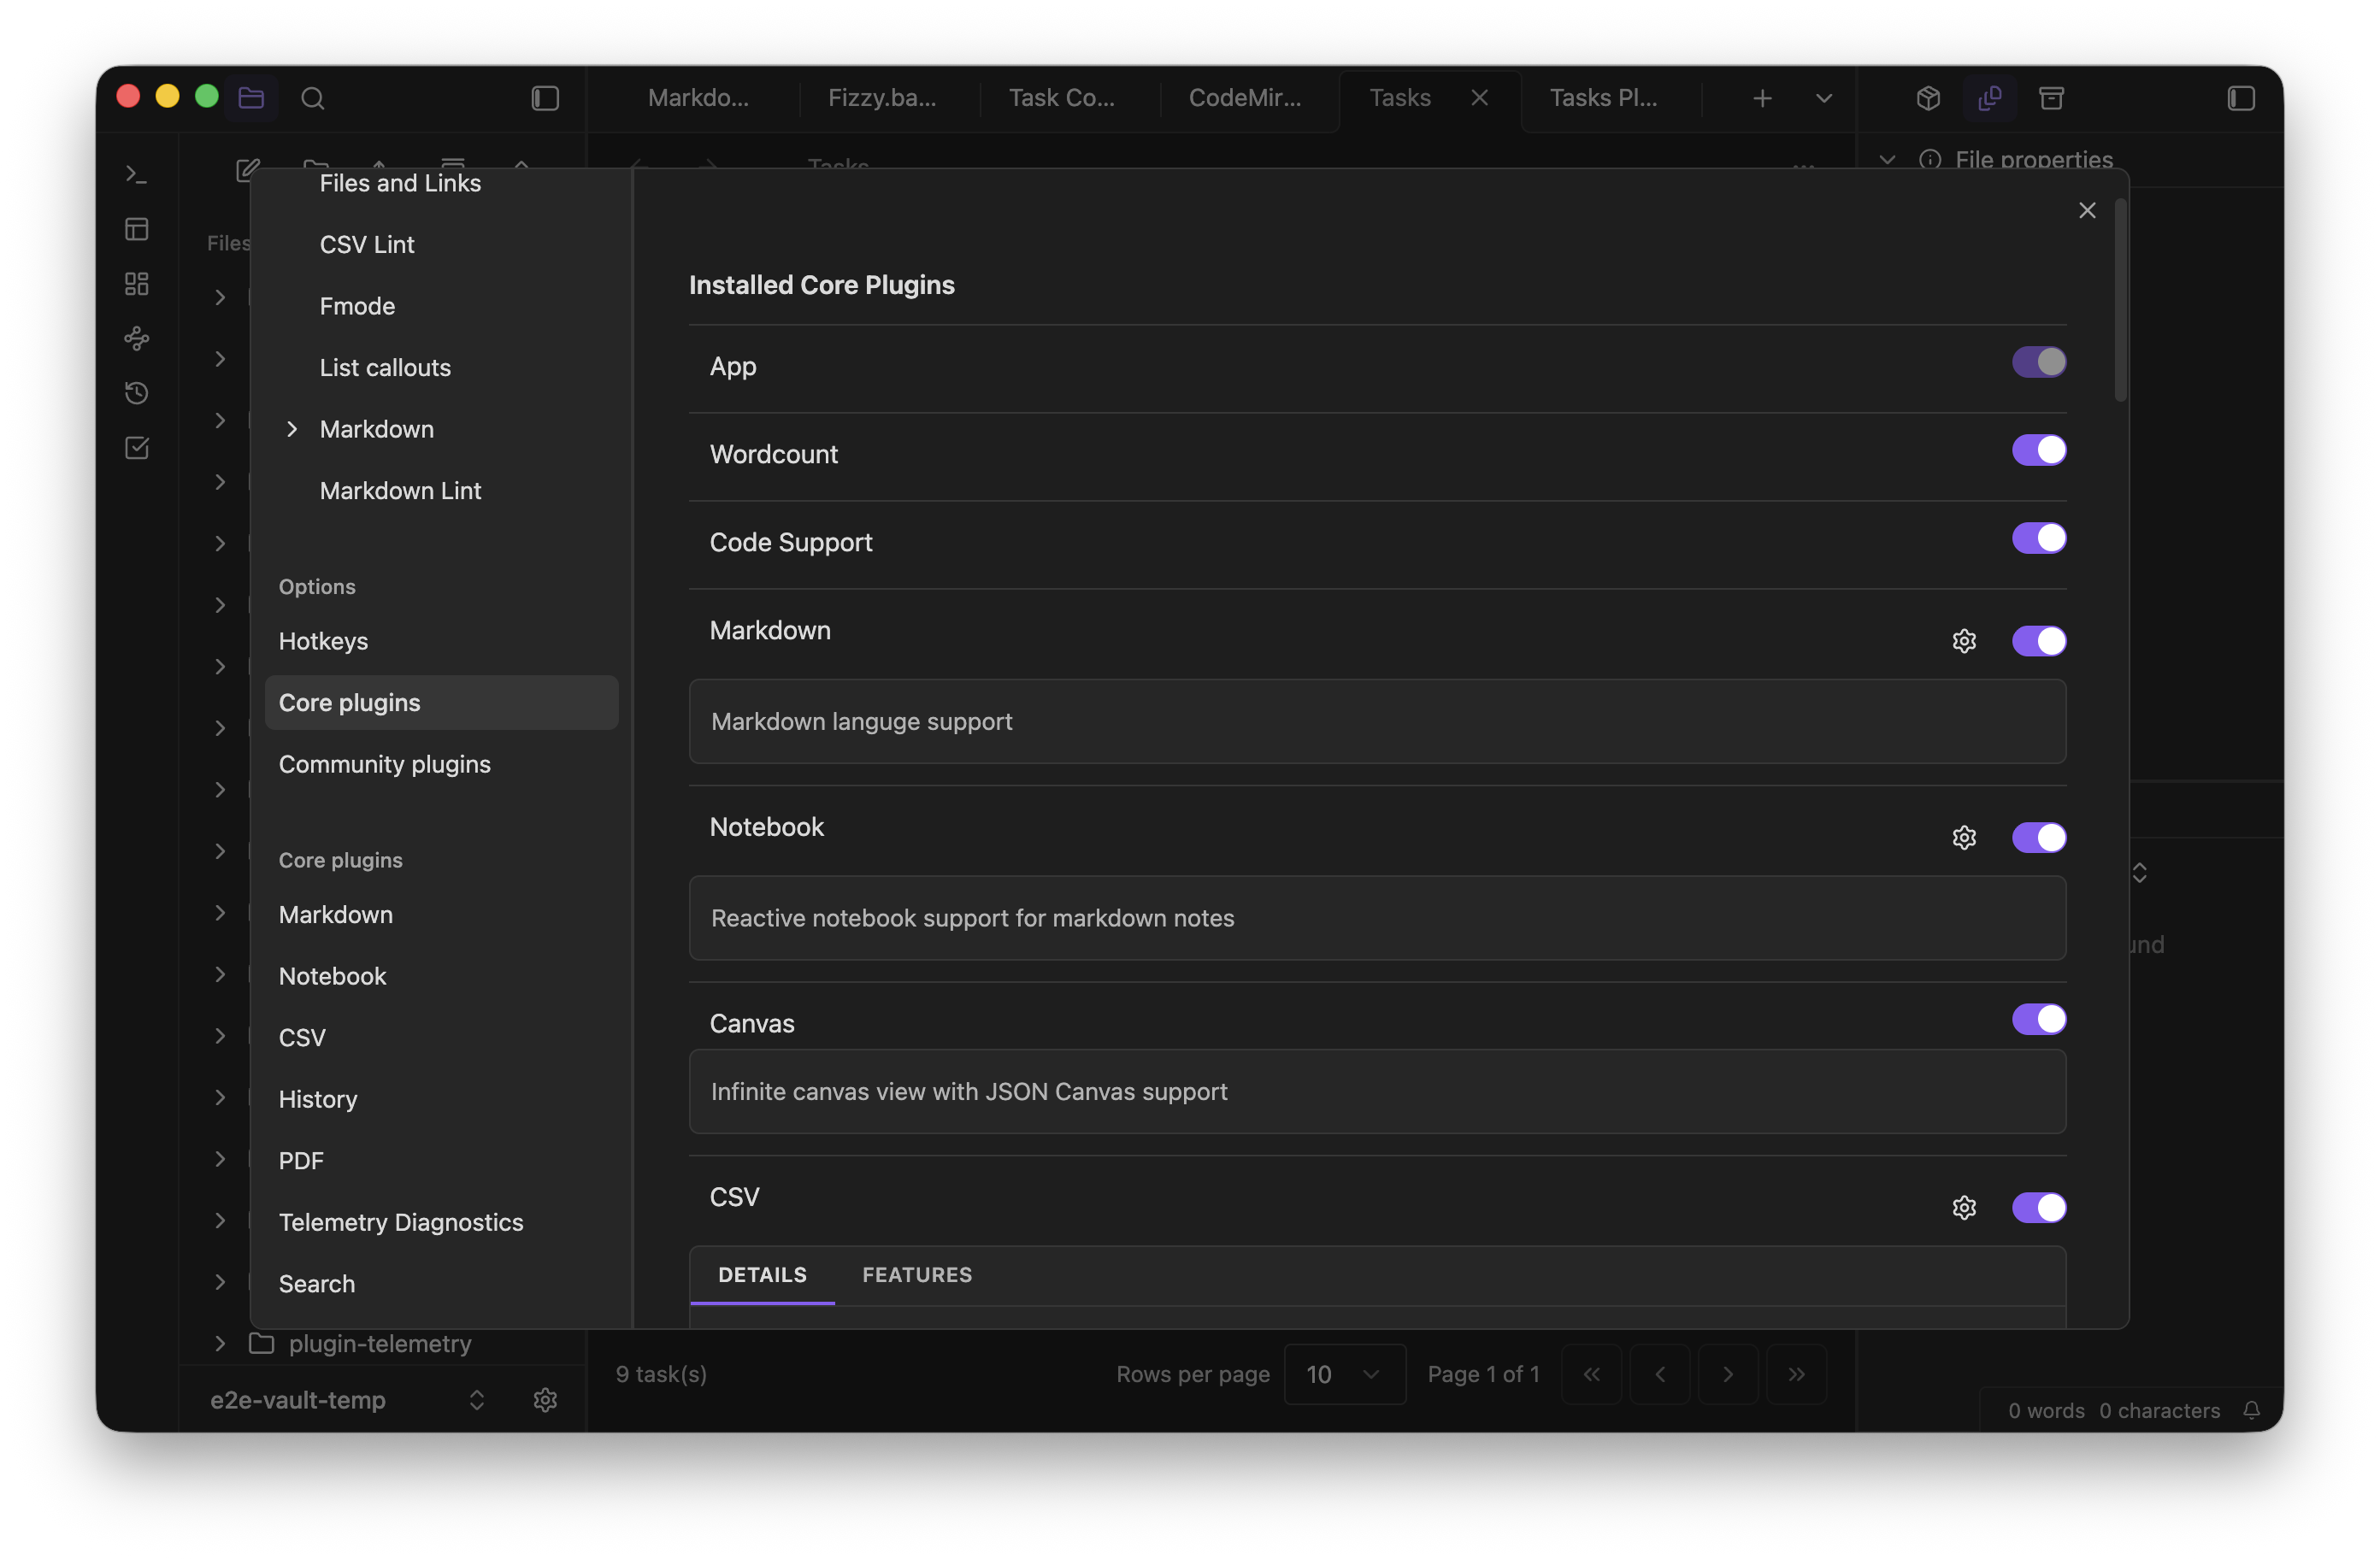Click the cube package icon in right header
2380x1559 pixels.
point(1928,98)
